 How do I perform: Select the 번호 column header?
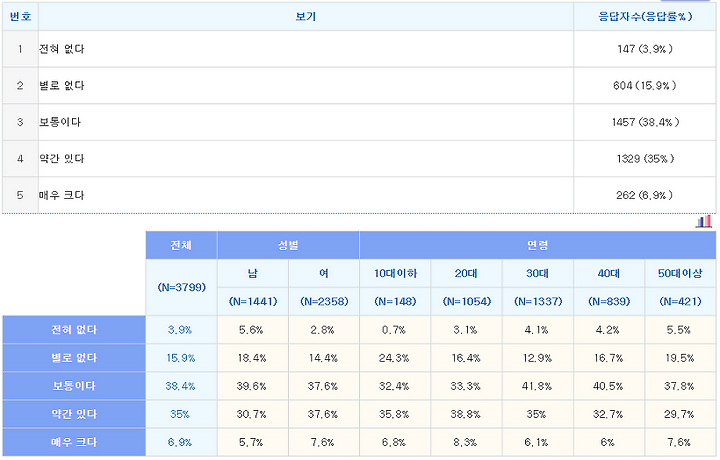20,17
